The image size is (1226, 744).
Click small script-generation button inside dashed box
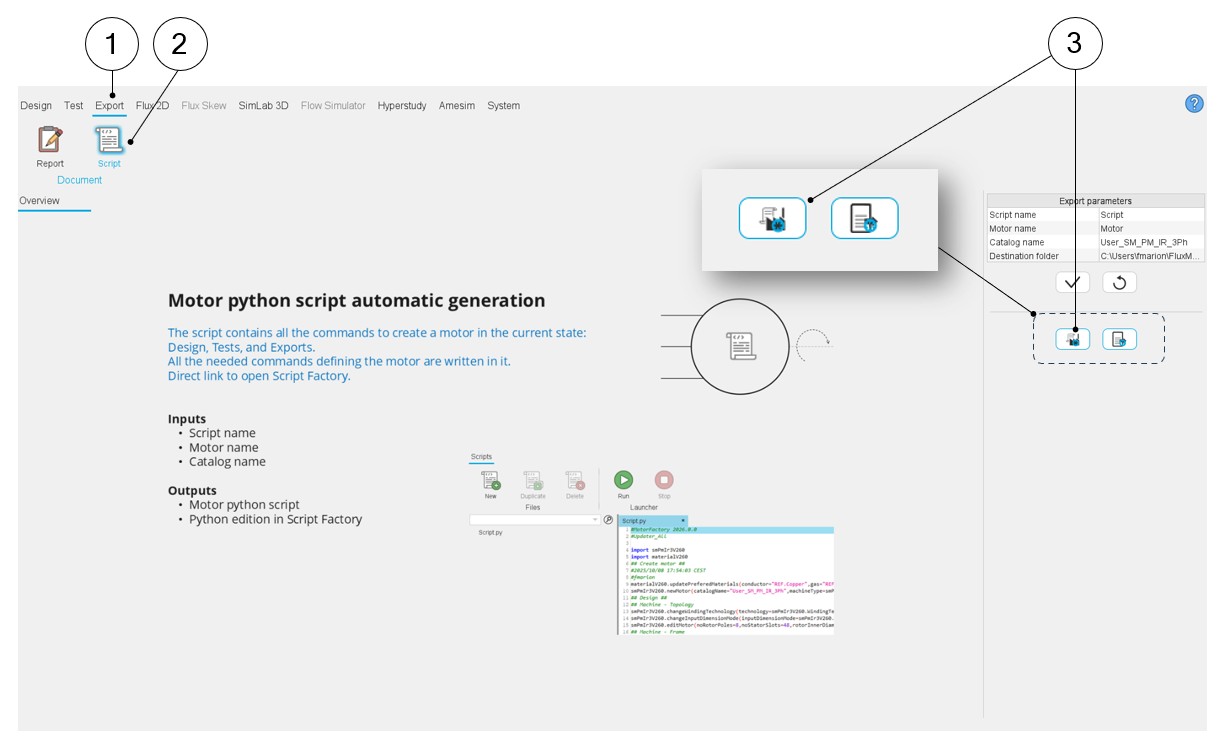1073,340
